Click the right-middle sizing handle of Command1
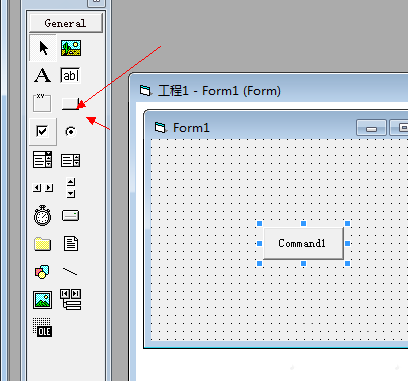 pos(347,243)
